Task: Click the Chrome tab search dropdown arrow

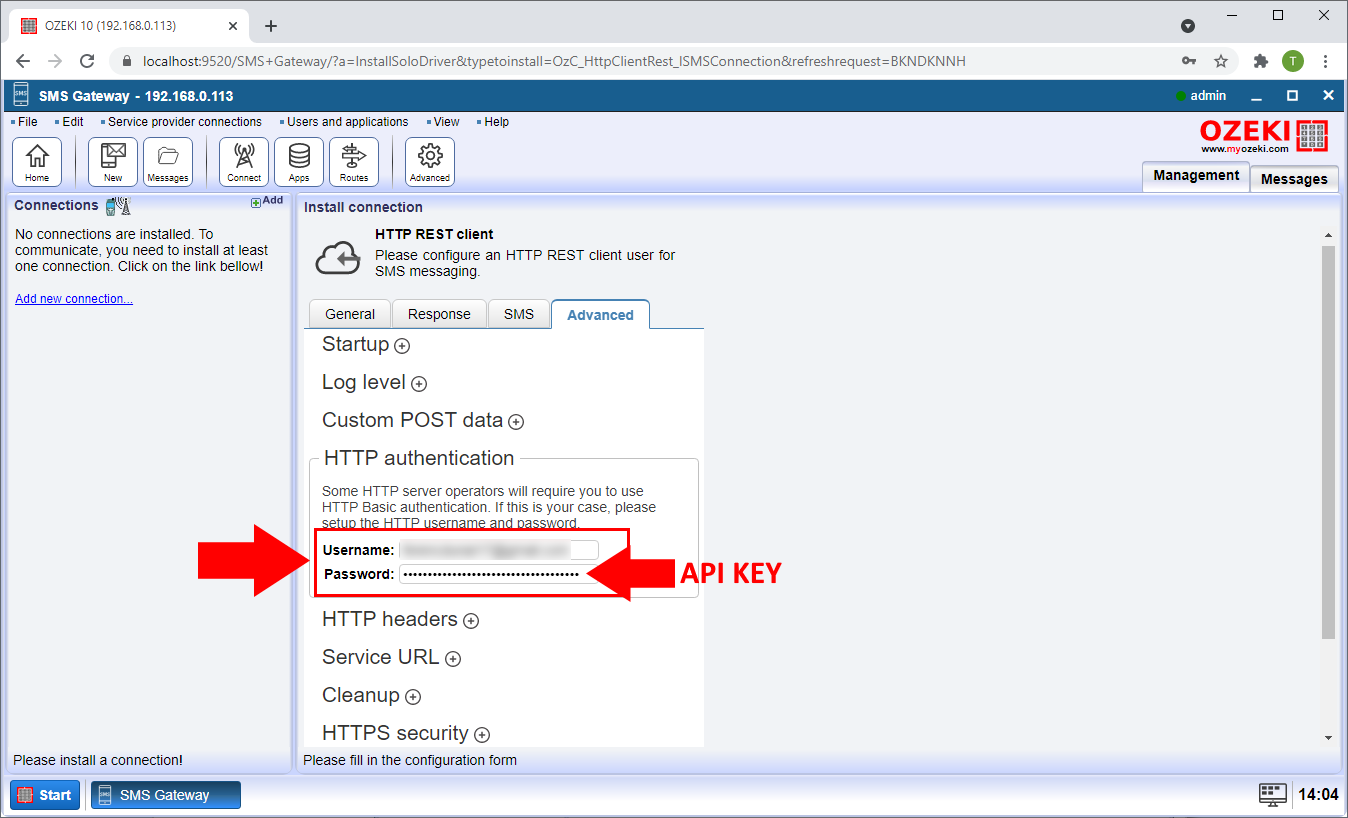Action: tap(1188, 26)
